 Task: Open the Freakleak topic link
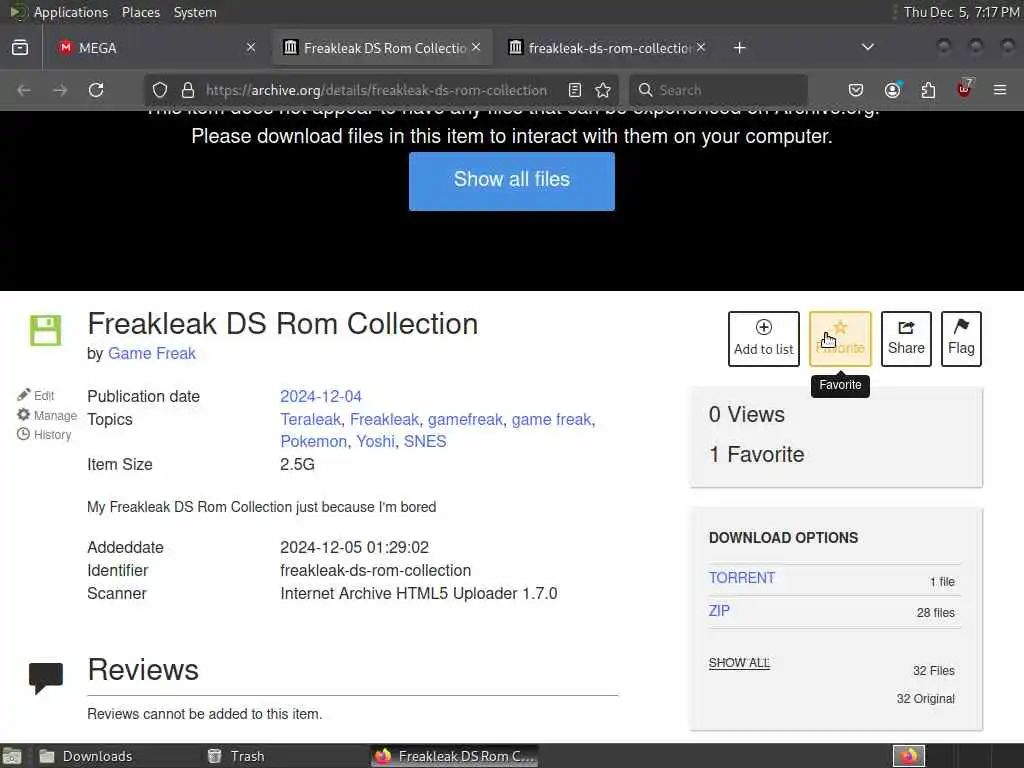pos(384,419)
